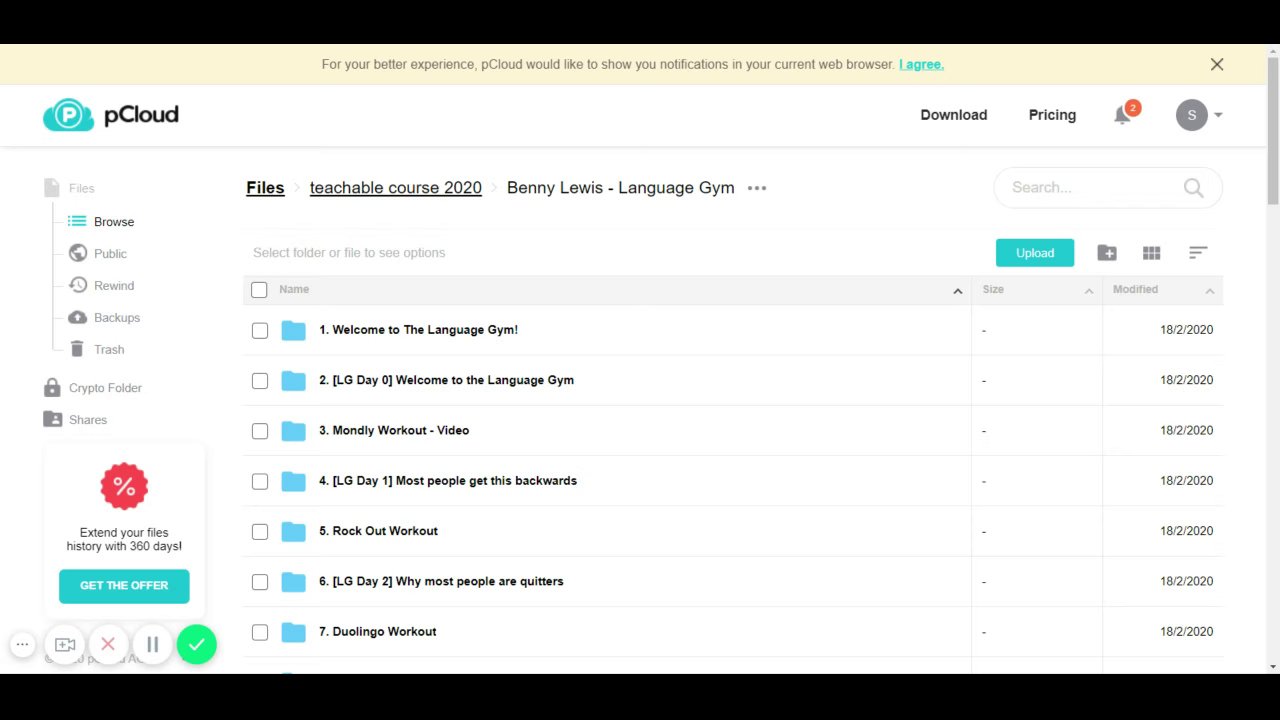Image resolution: width=1280 pixels, height=720 pixels.
Task: Open the breadcrumb three-dot options menu
Action: [757, 188]
